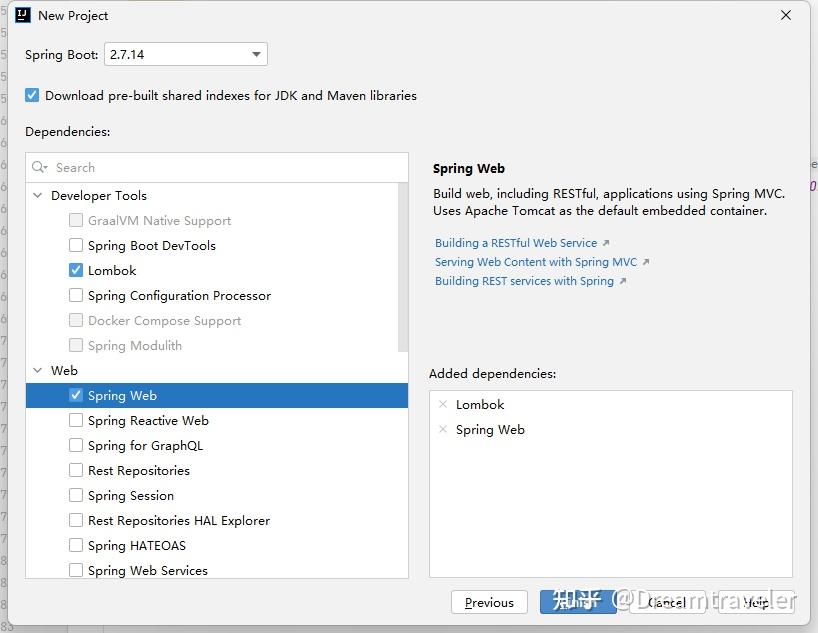This screenshot has width=818, height=633.
Task: Open the Spring Boot version dropdown
Action: (186, 54)
